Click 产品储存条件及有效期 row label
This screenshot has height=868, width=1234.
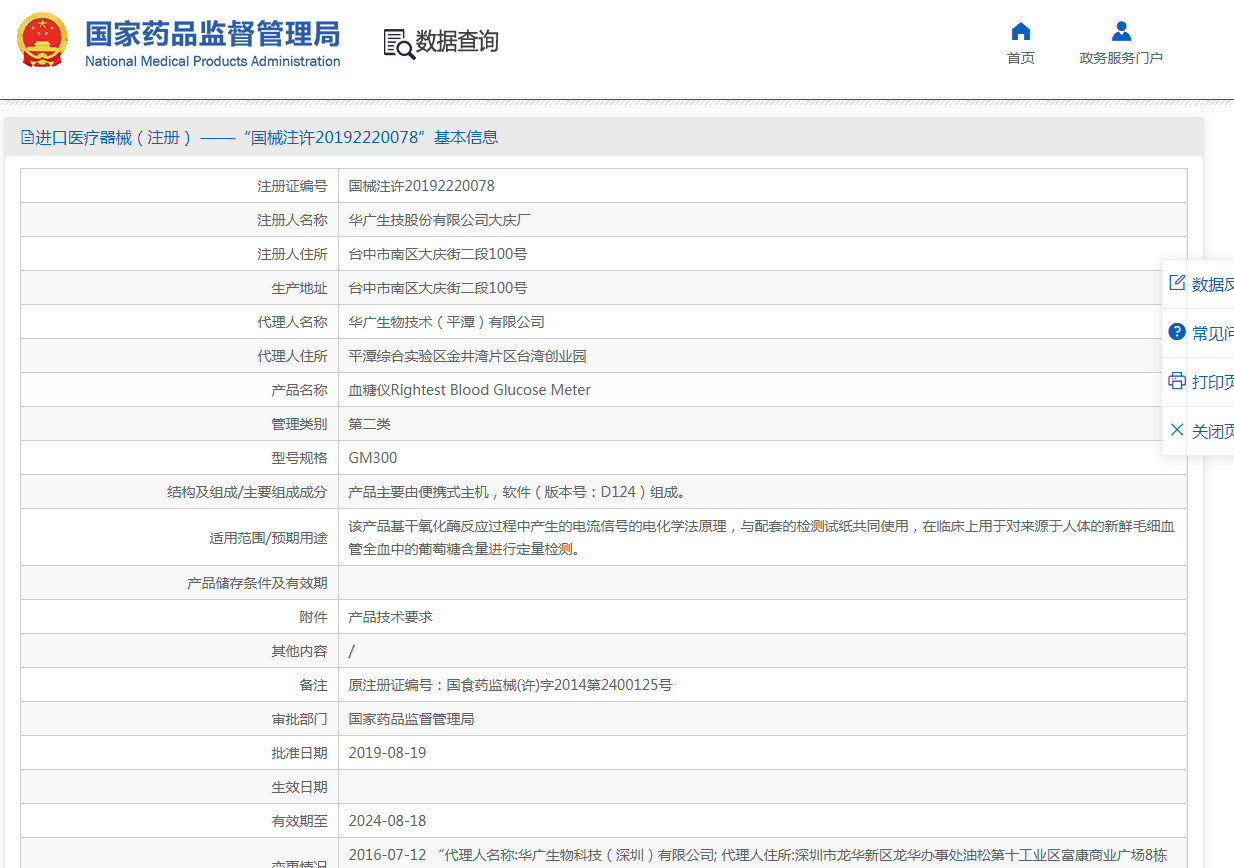(257, 583)
